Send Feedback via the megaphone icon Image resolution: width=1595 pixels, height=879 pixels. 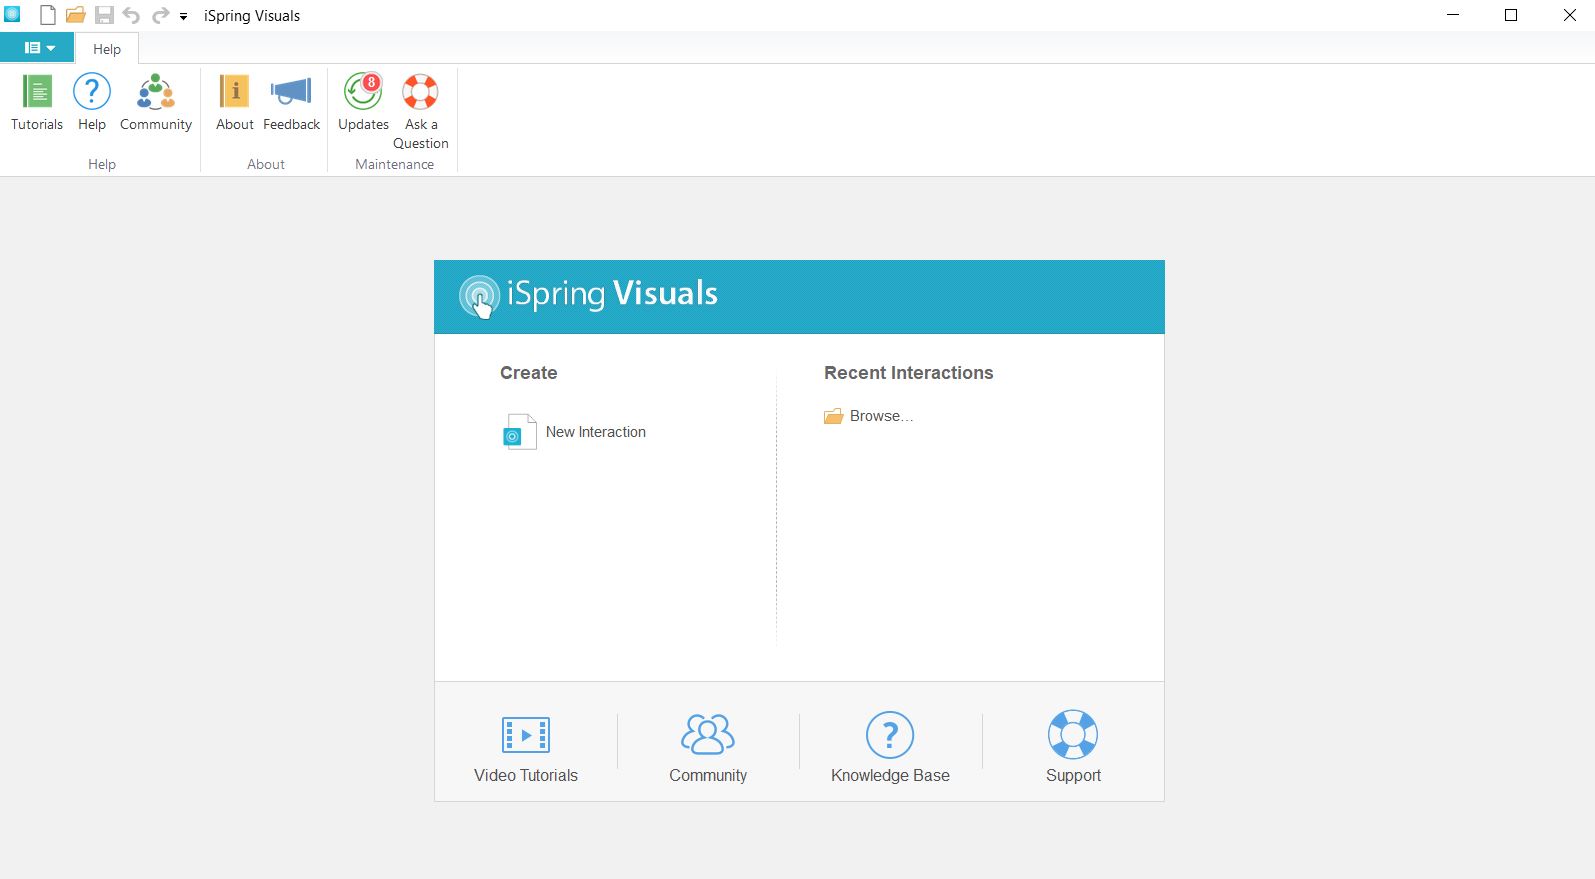click(x=291, y=102)
